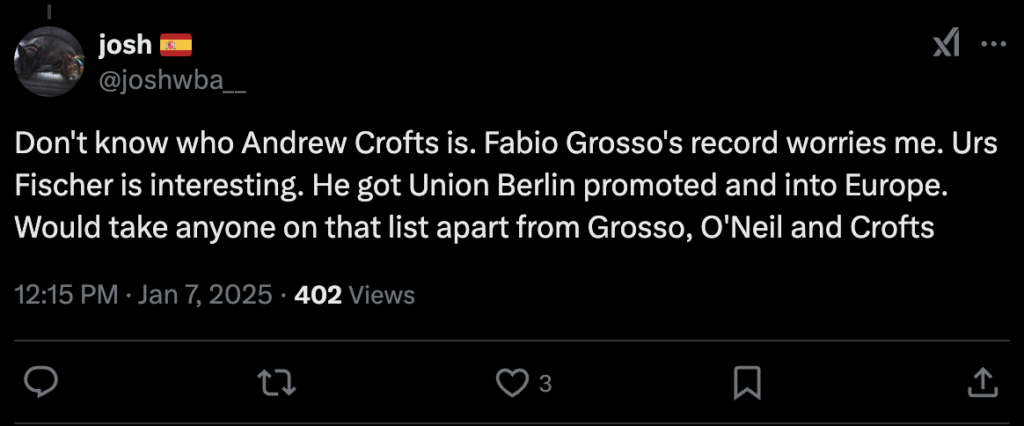Screen dimensions: 1024x426
Task: Click the display name josh
Action: click(125, 44)
